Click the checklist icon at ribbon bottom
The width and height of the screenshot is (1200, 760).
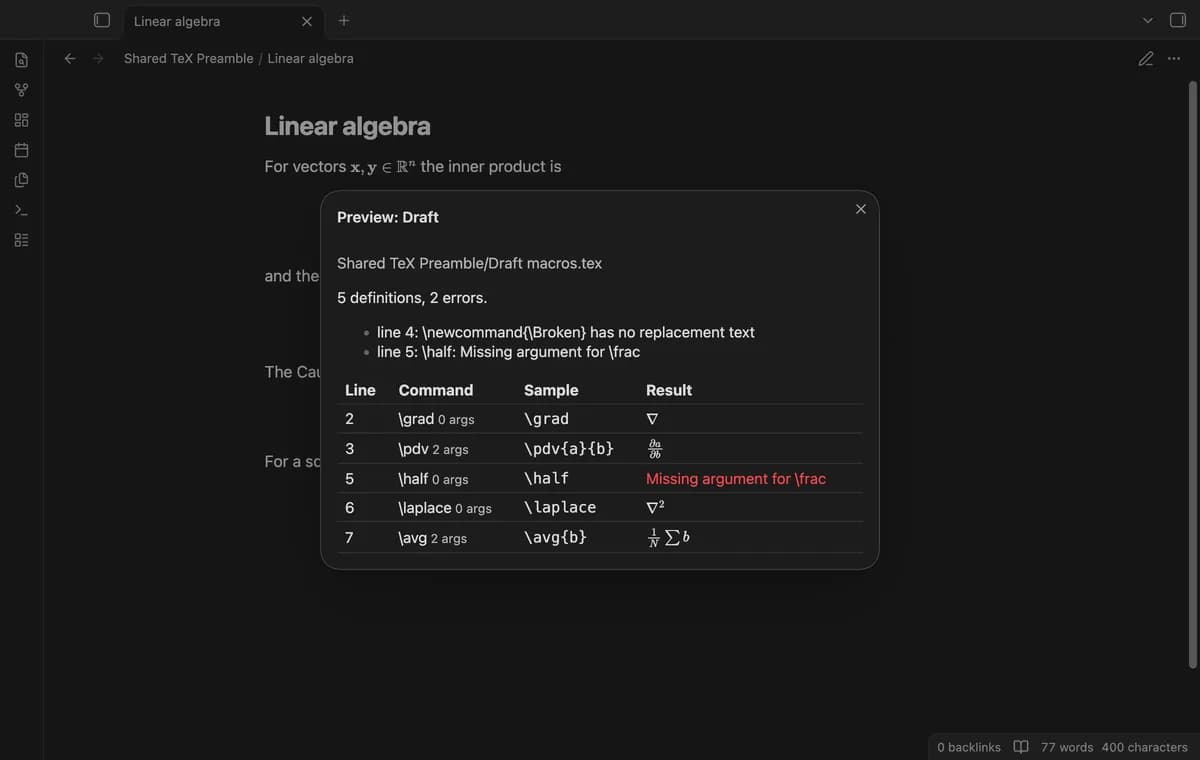coord(21,241)
